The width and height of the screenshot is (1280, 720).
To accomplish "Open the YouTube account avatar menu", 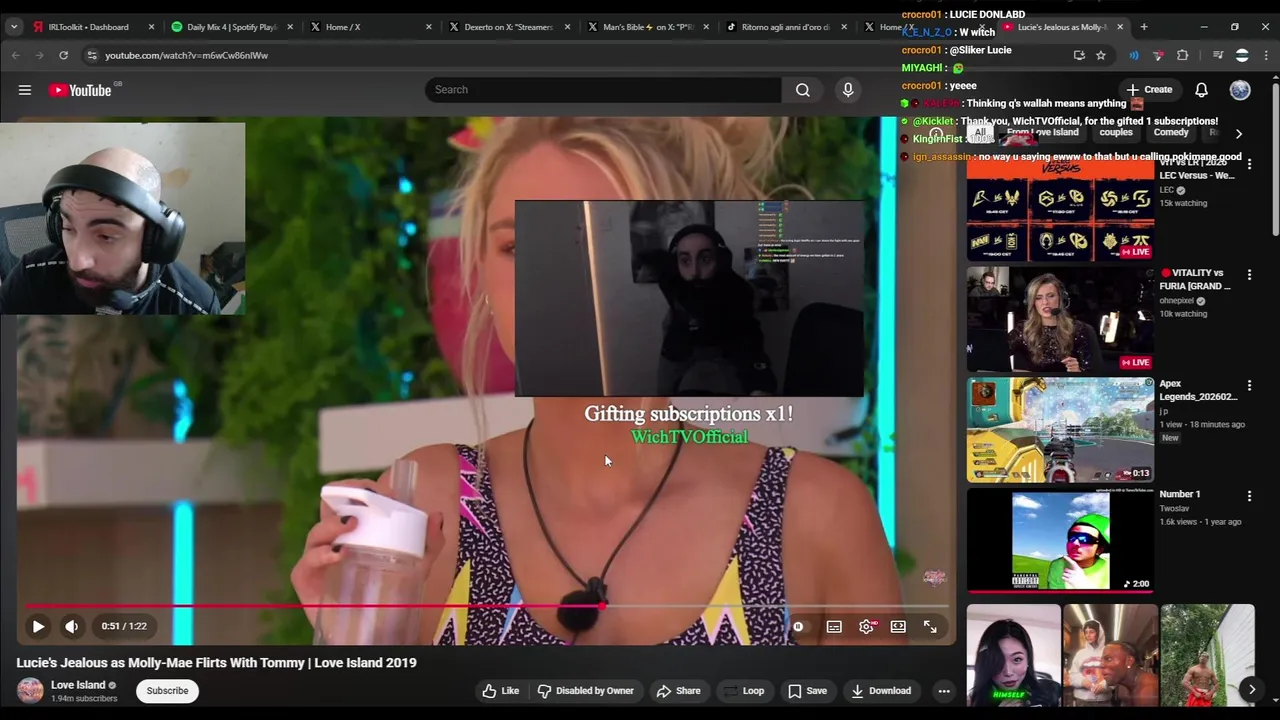I will (1240, 90).
